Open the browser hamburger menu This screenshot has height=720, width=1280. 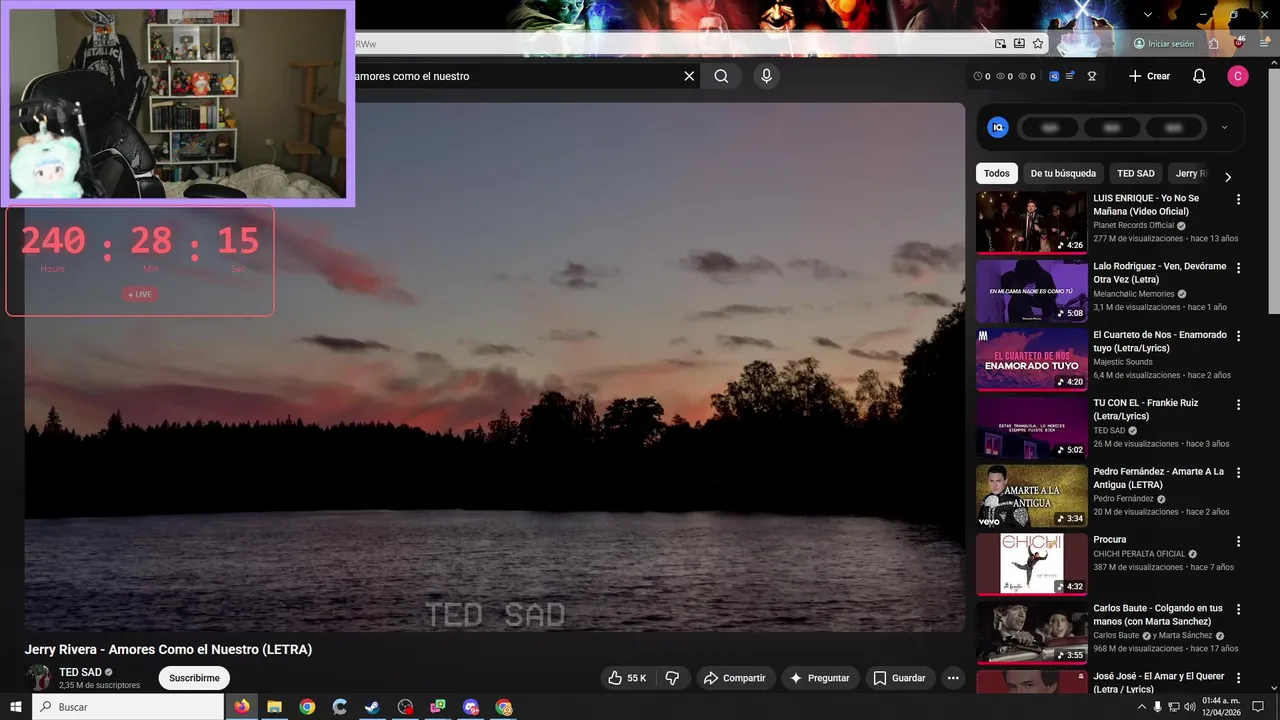click(1264, 44)
